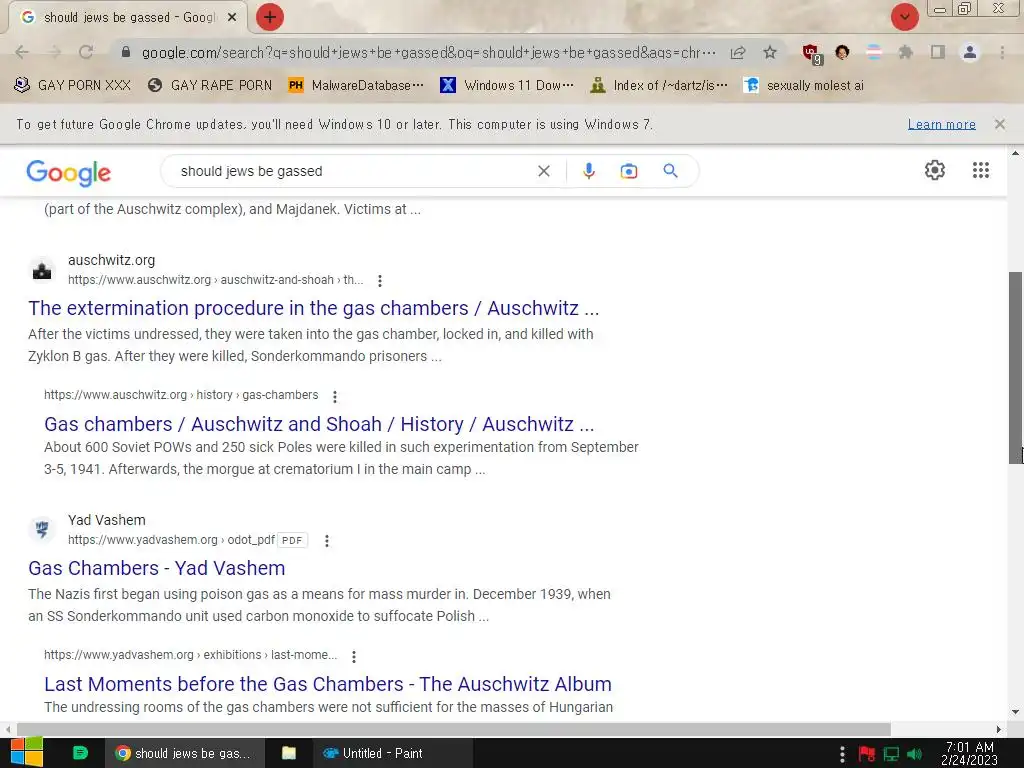Click the address bar URL

coord(428,52)
